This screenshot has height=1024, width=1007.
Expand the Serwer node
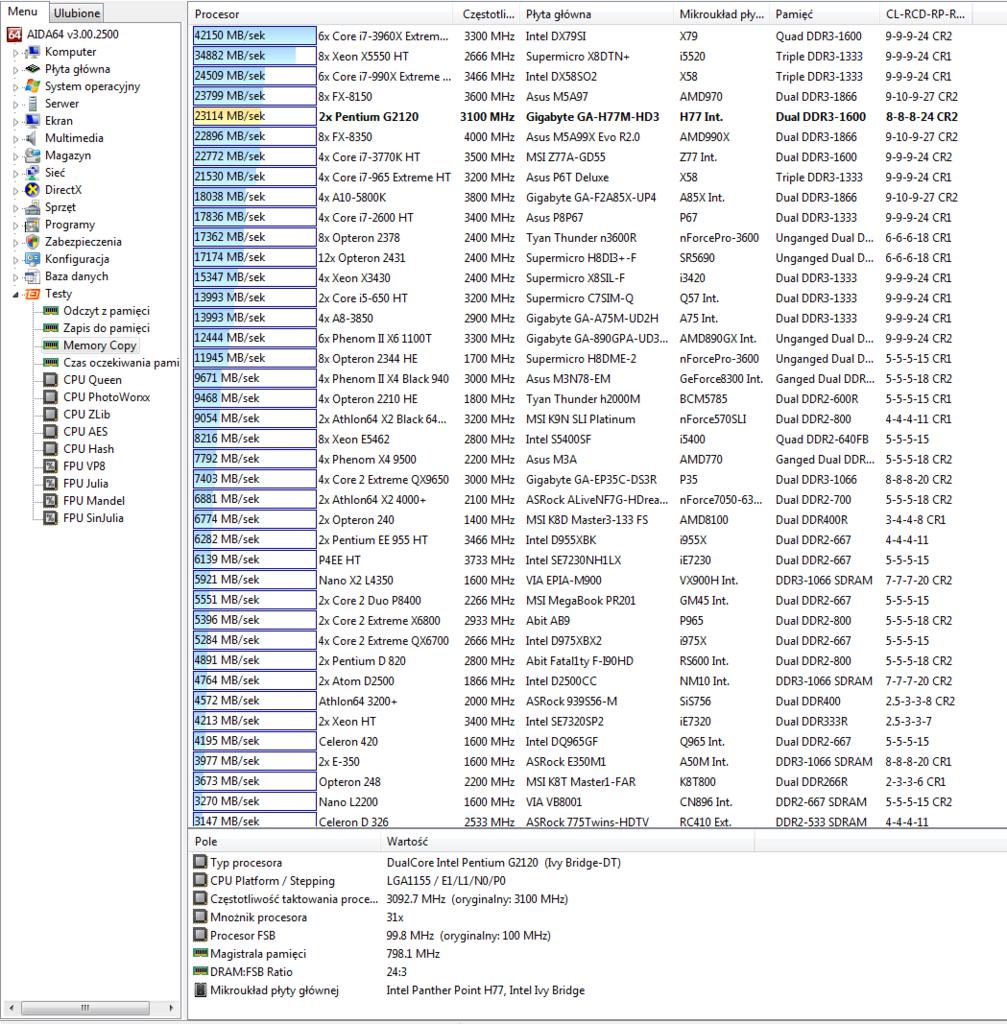16,104
